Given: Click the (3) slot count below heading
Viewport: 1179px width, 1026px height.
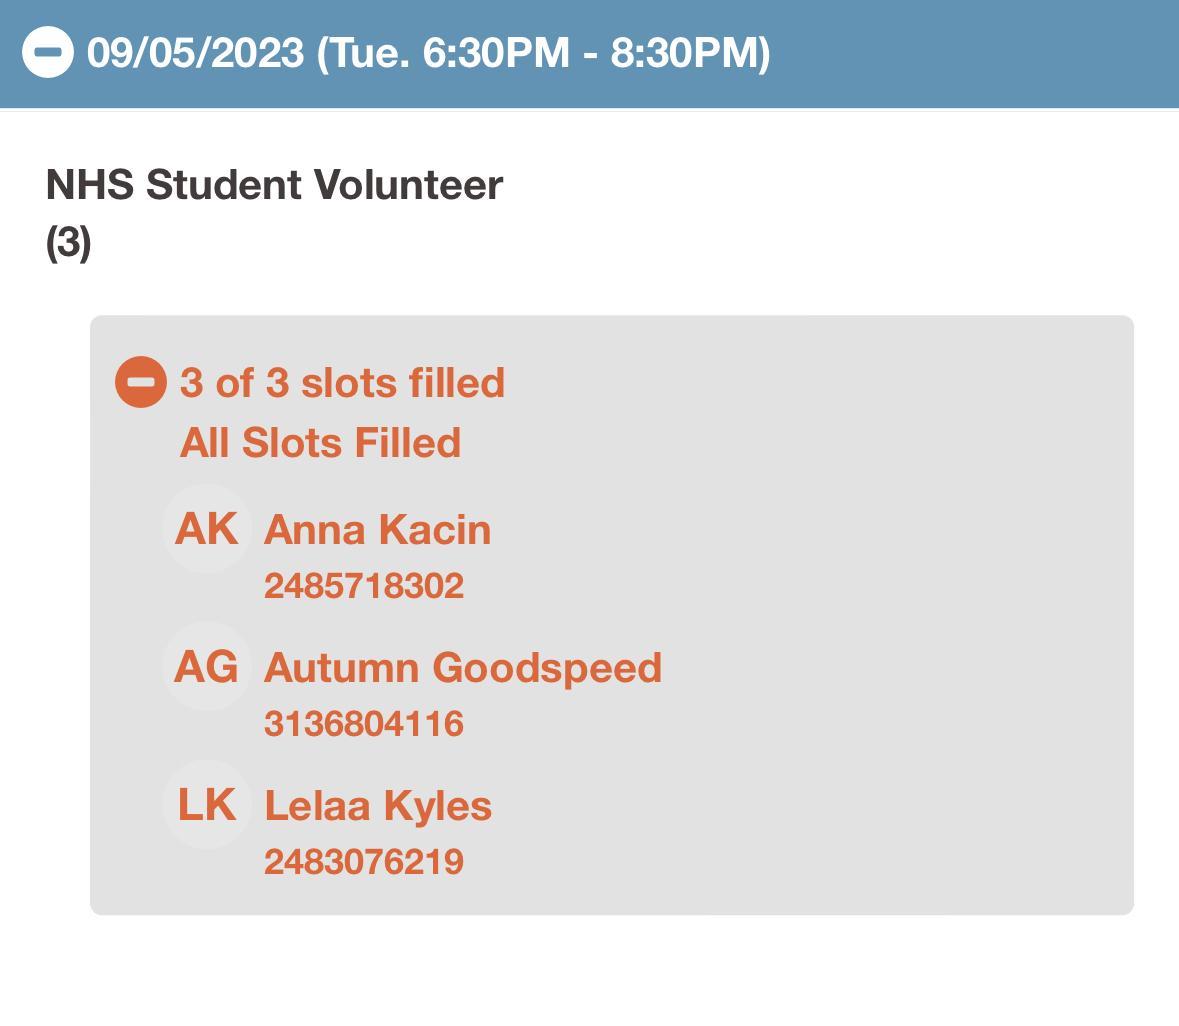Looking at the screenshot, I should pos(68,243).
